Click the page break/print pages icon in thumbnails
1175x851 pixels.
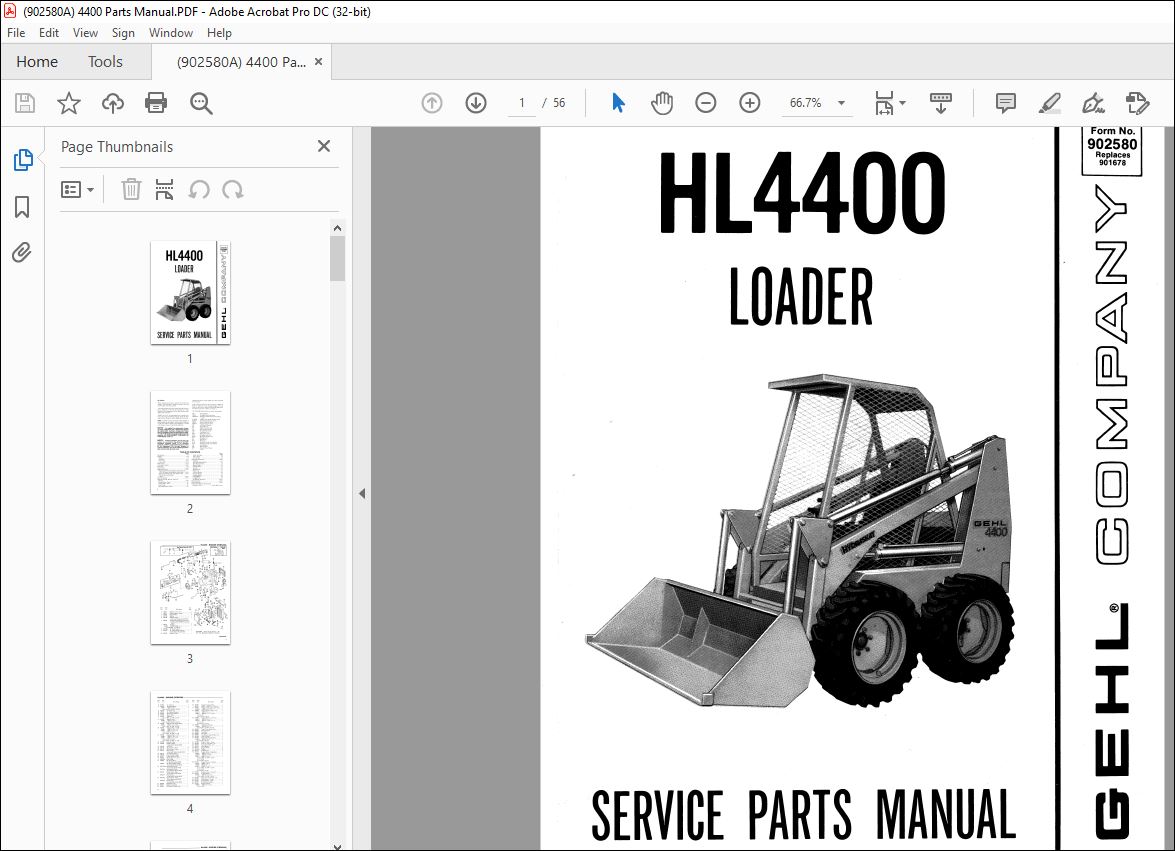pyautogui.click(x=164, y=190)
